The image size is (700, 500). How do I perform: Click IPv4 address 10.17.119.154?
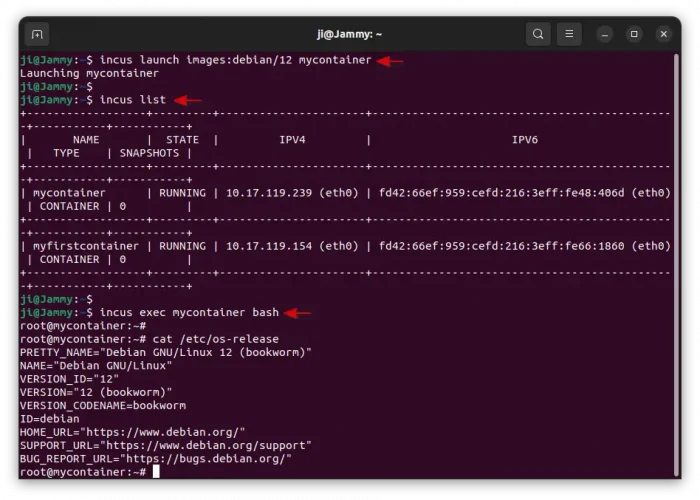click(269, 246)
